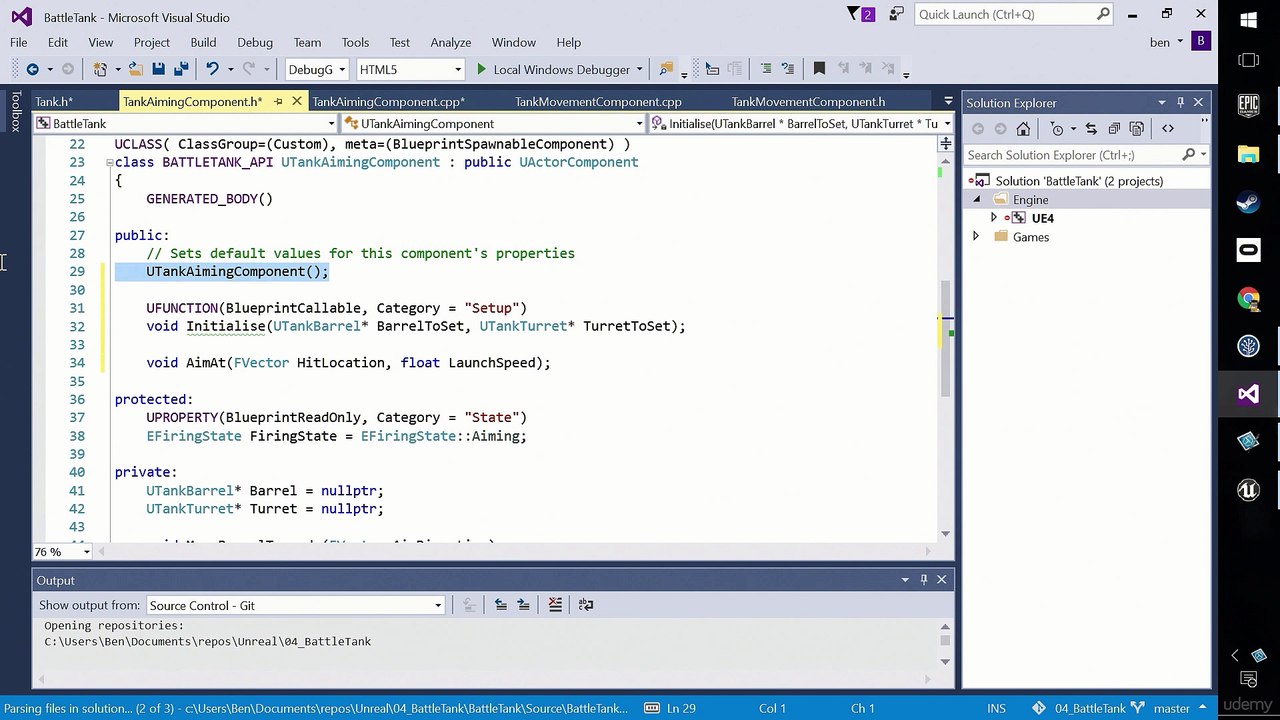The height and width of the screenshot is (720, 1280).
Task: Toggle auto-hide pin on Solution Explorer
Action: pyautogui.click(x=1180, y=102)
